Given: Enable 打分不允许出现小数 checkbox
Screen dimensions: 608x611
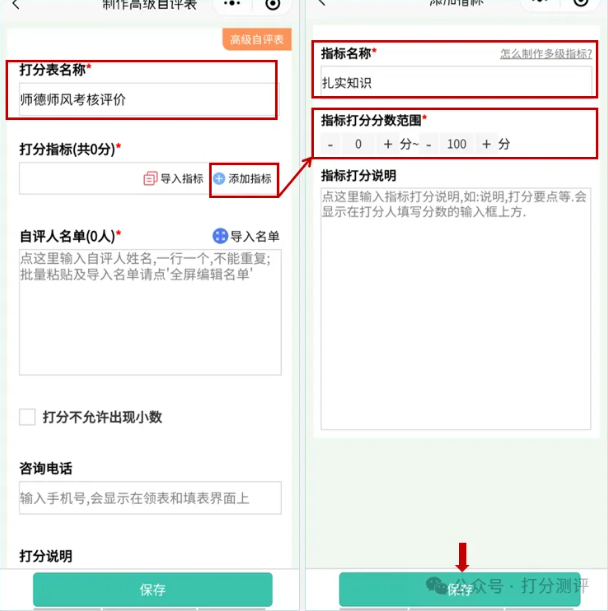Looking at the screenshot, I should click(x=27, y=417).
